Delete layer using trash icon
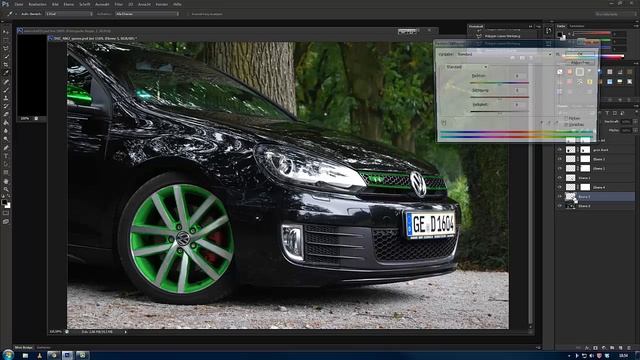This screenshot has height=360, width=640. [x=629, y=347]
